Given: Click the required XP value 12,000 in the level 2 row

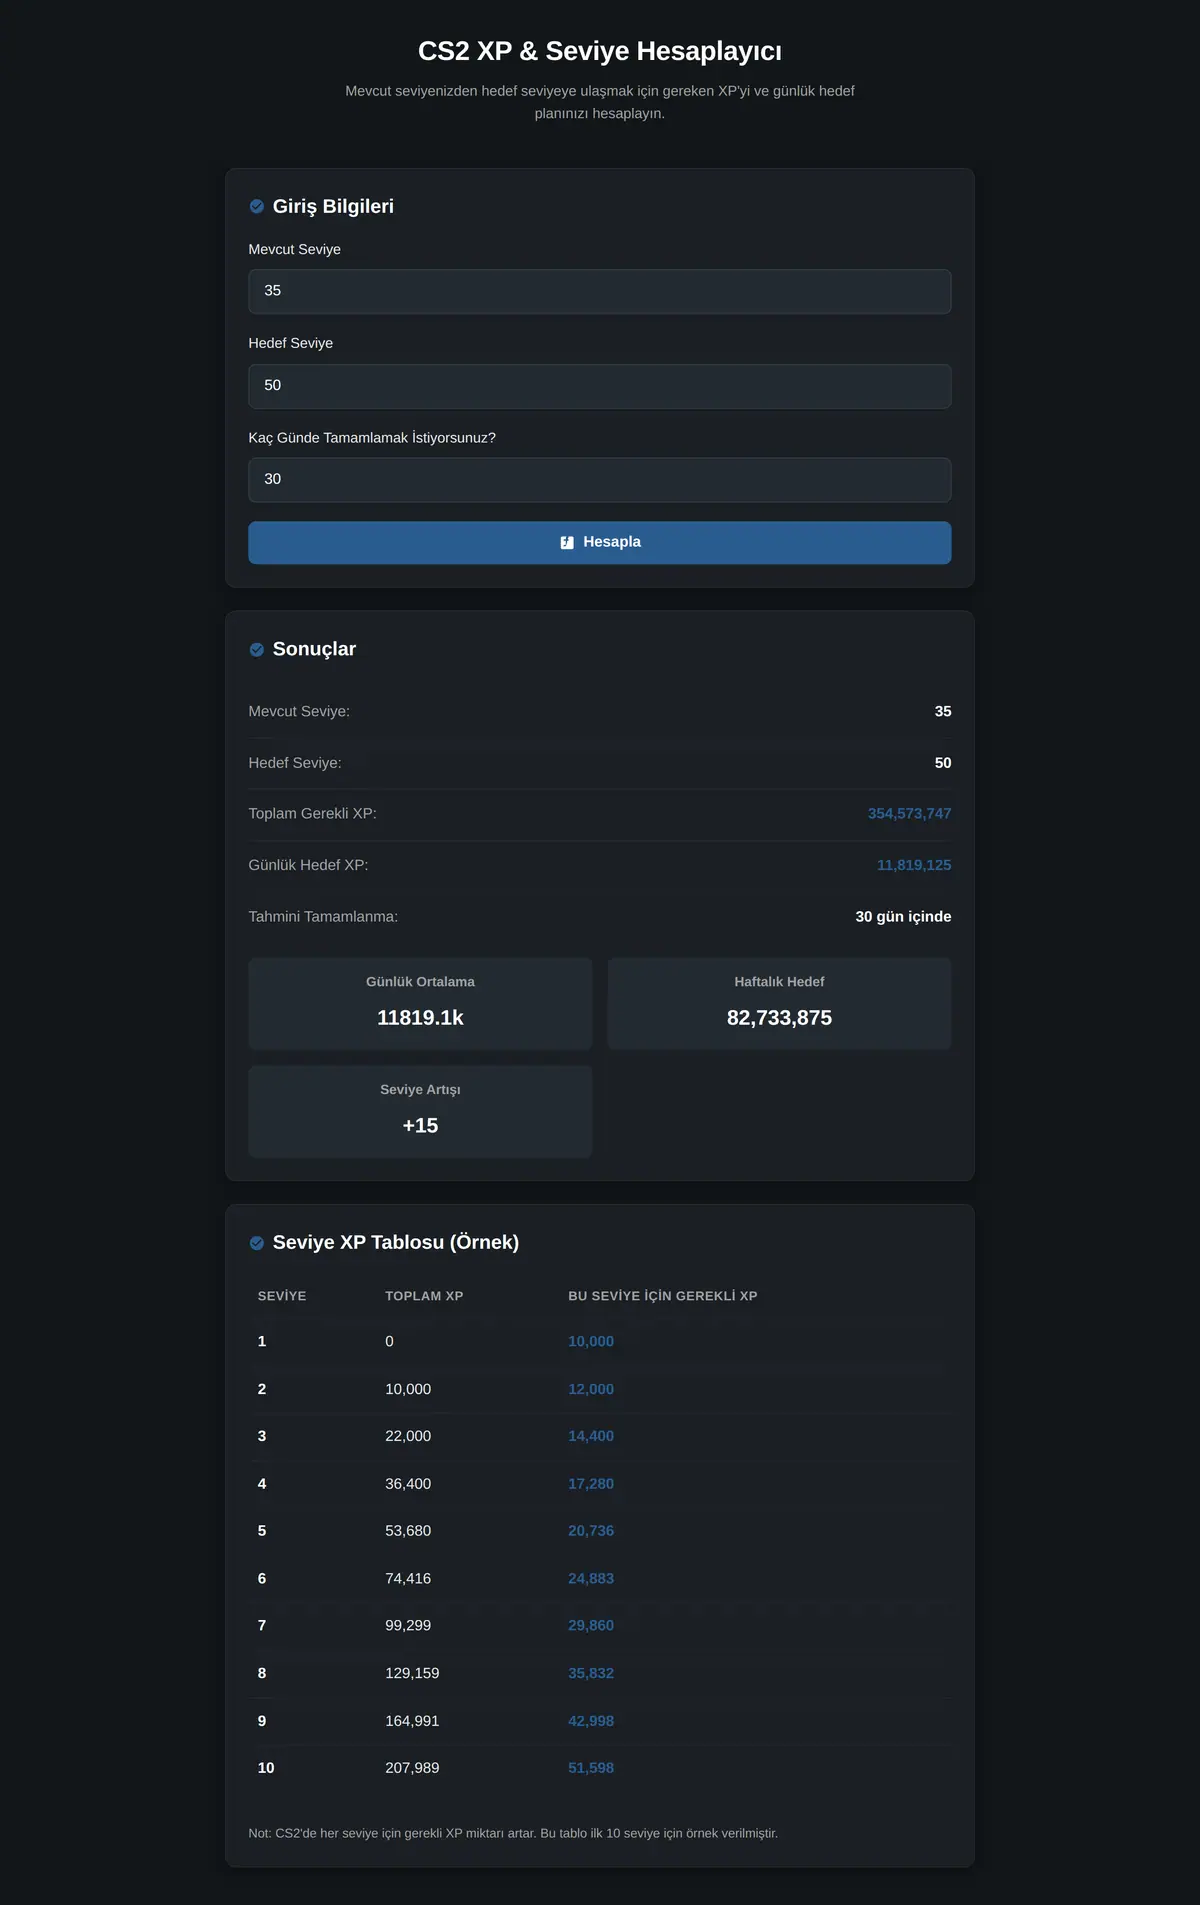Looking at the screenshot, I should pos(591,1390).
